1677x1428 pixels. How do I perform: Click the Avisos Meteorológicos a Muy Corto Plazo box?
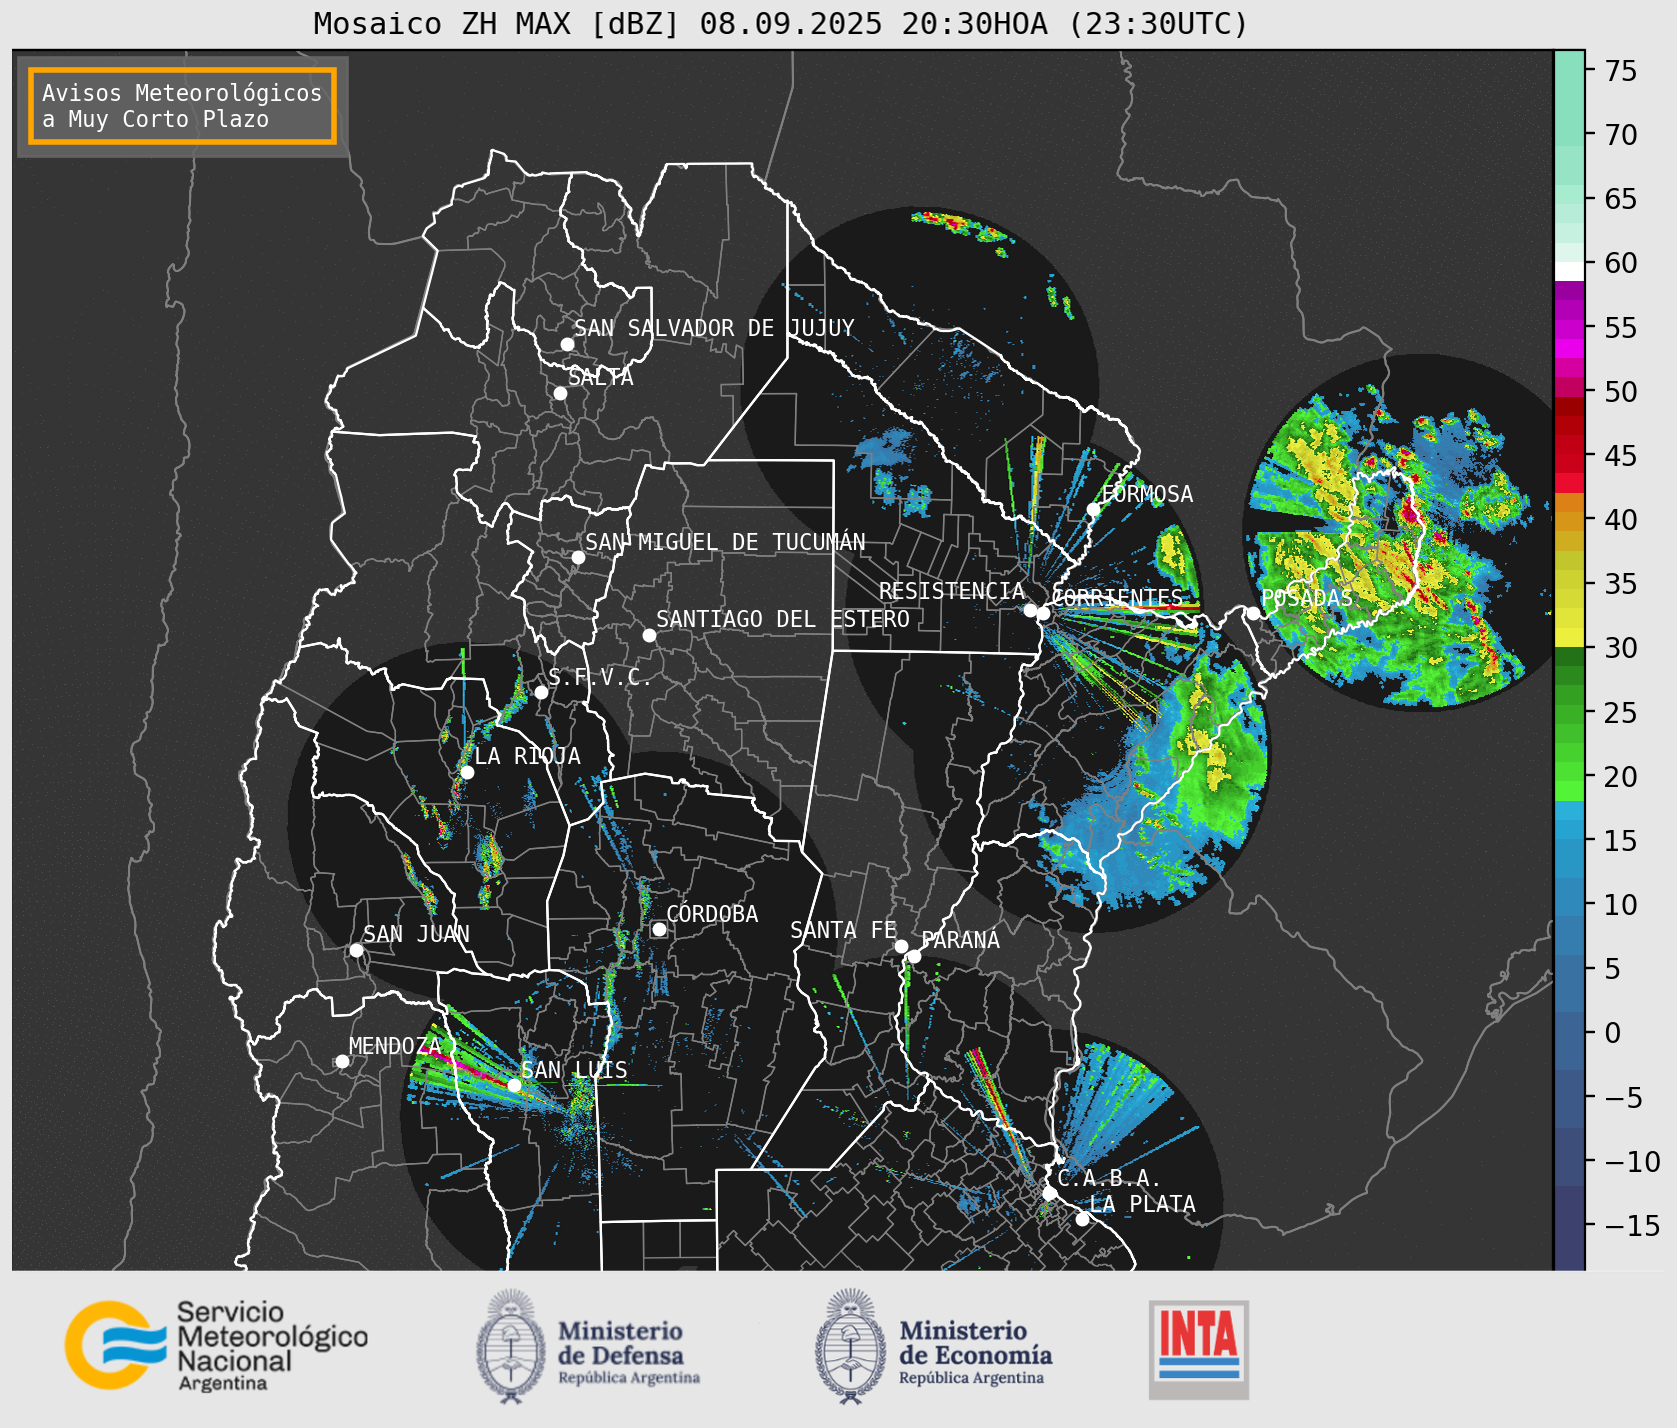182,106
